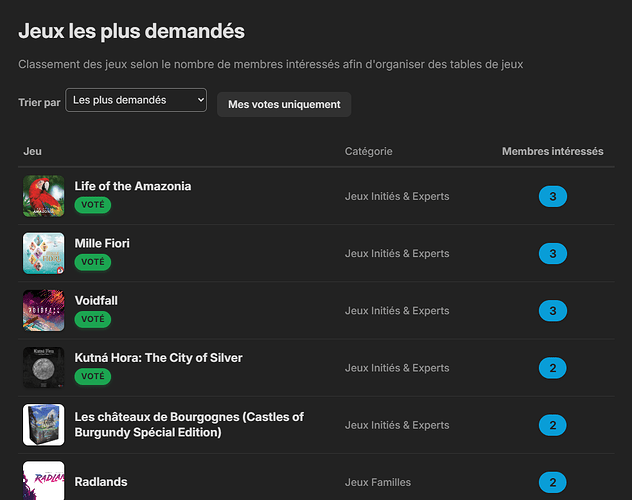Open the 'Les plus demandés' sort dropdown
632x500 pixels.
tap(136, 100)
